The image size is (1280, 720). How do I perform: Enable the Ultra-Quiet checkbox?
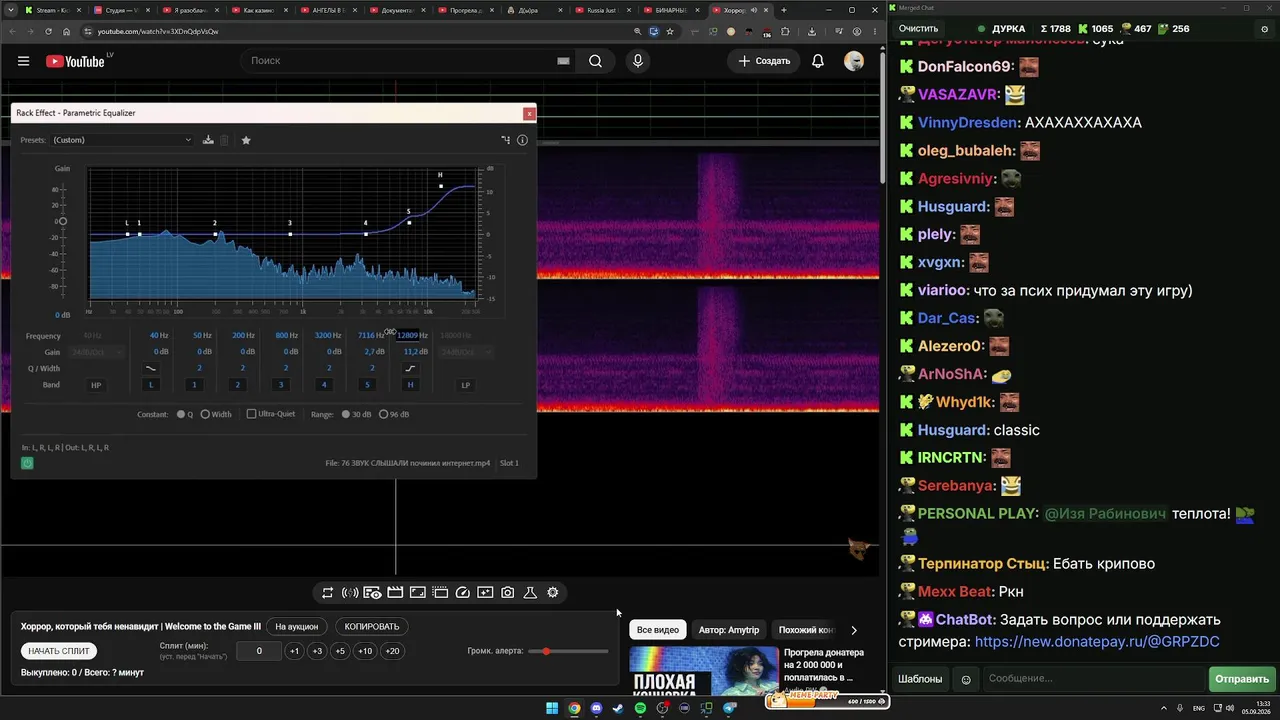click(x=252, y=414)
